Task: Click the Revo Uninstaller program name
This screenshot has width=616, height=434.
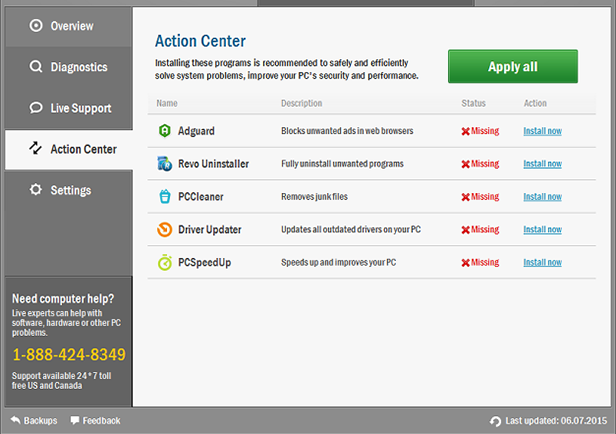Action: tap(213, 164)
